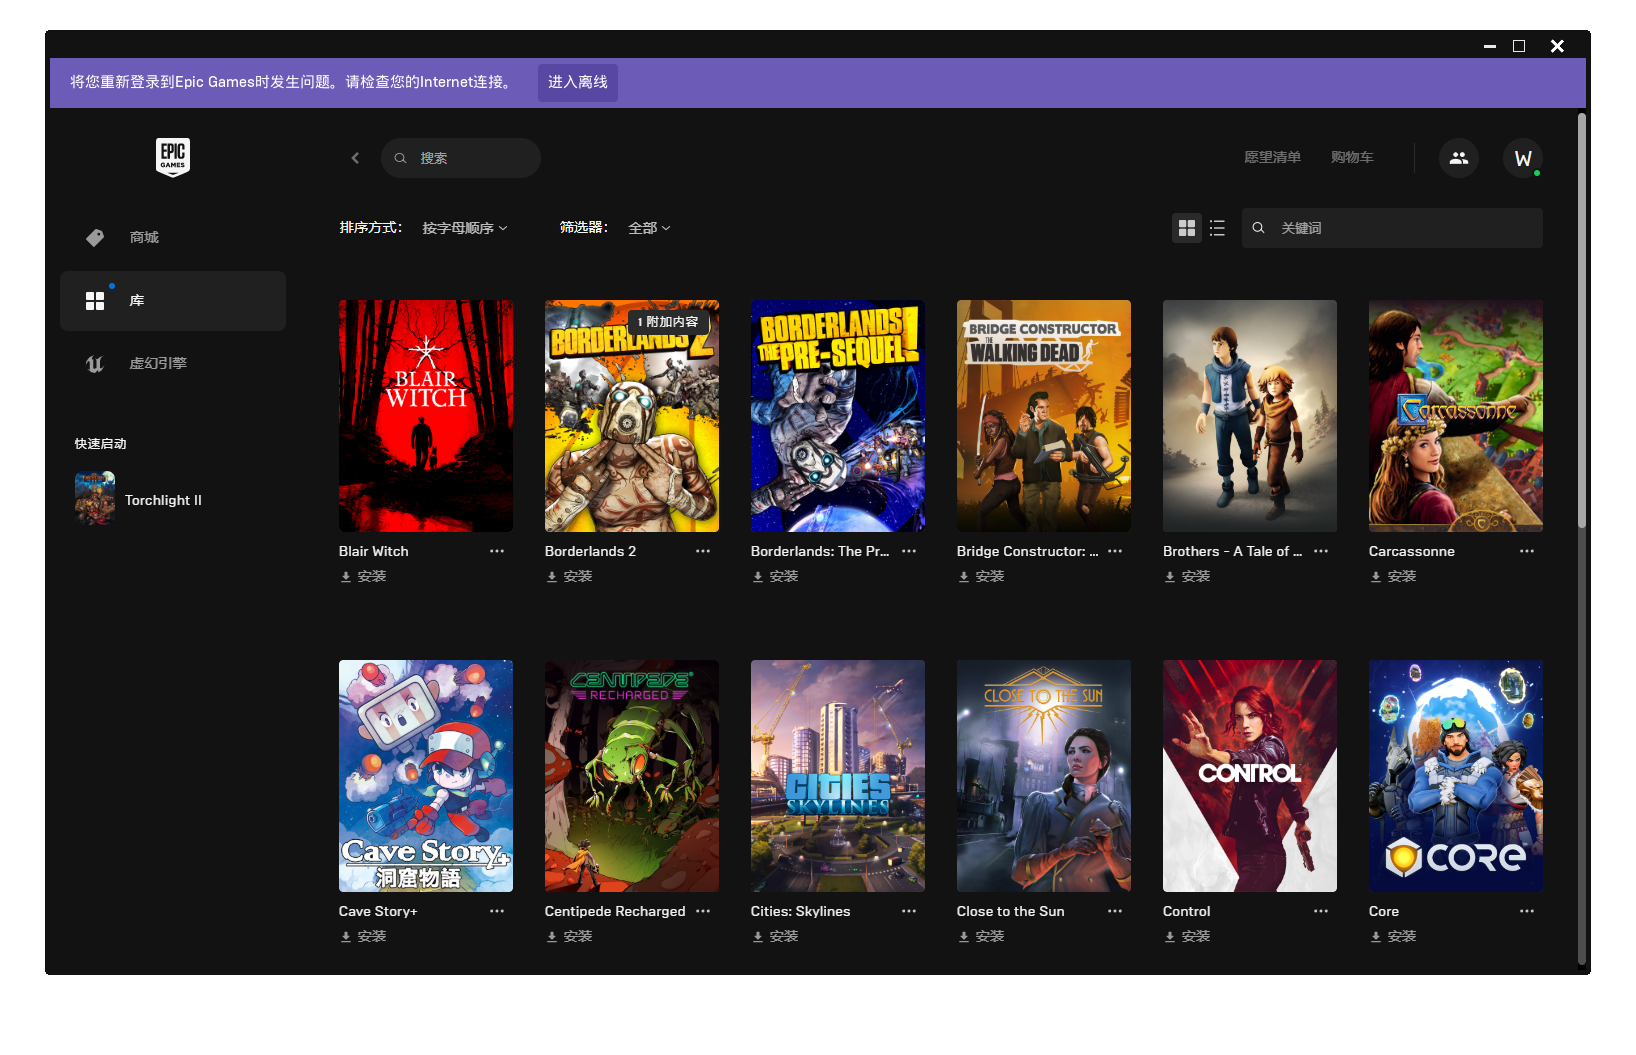Switch to list view
Screen dimensions: 1636x1055
click(1217, 228)
